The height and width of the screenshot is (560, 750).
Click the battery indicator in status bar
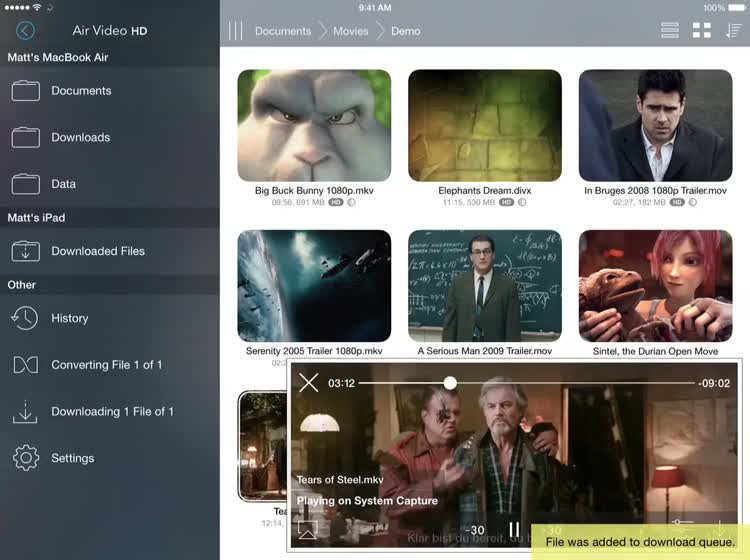(737, 8)
